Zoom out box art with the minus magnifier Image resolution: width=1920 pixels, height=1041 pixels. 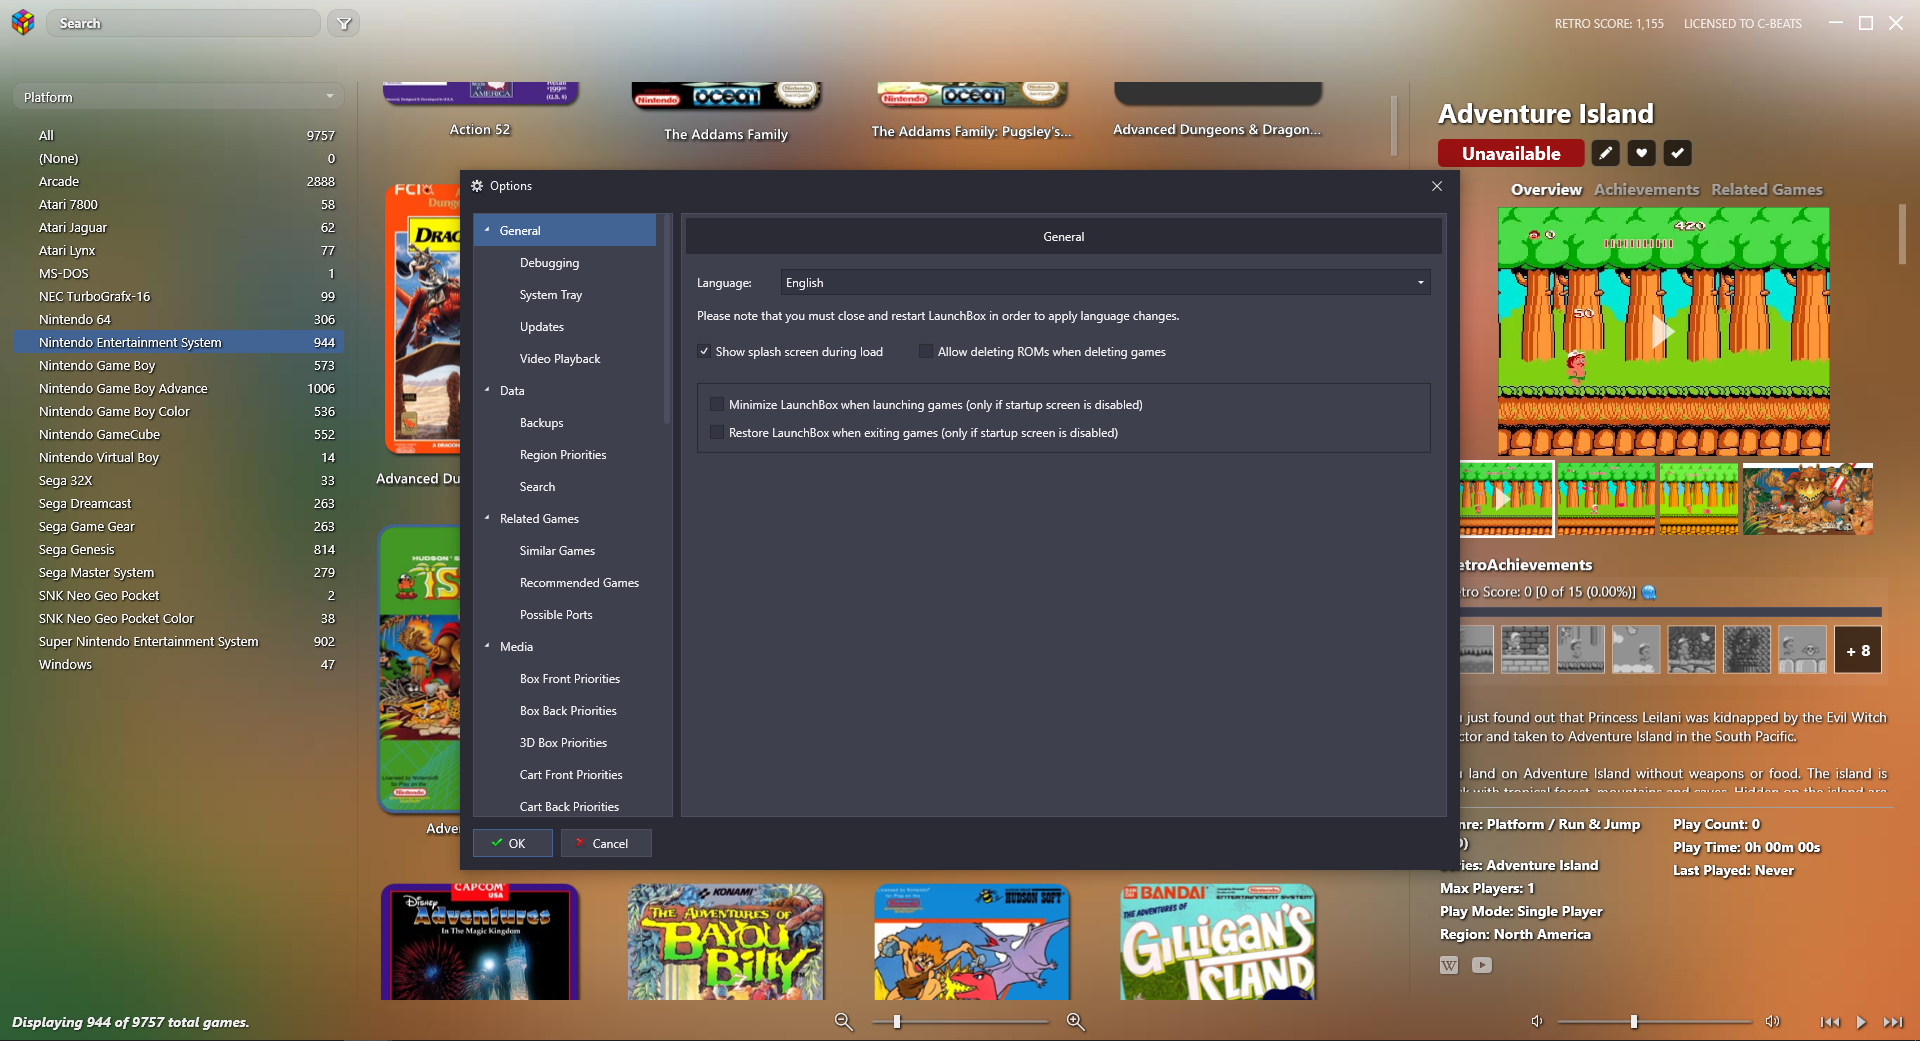(844, 1021)
